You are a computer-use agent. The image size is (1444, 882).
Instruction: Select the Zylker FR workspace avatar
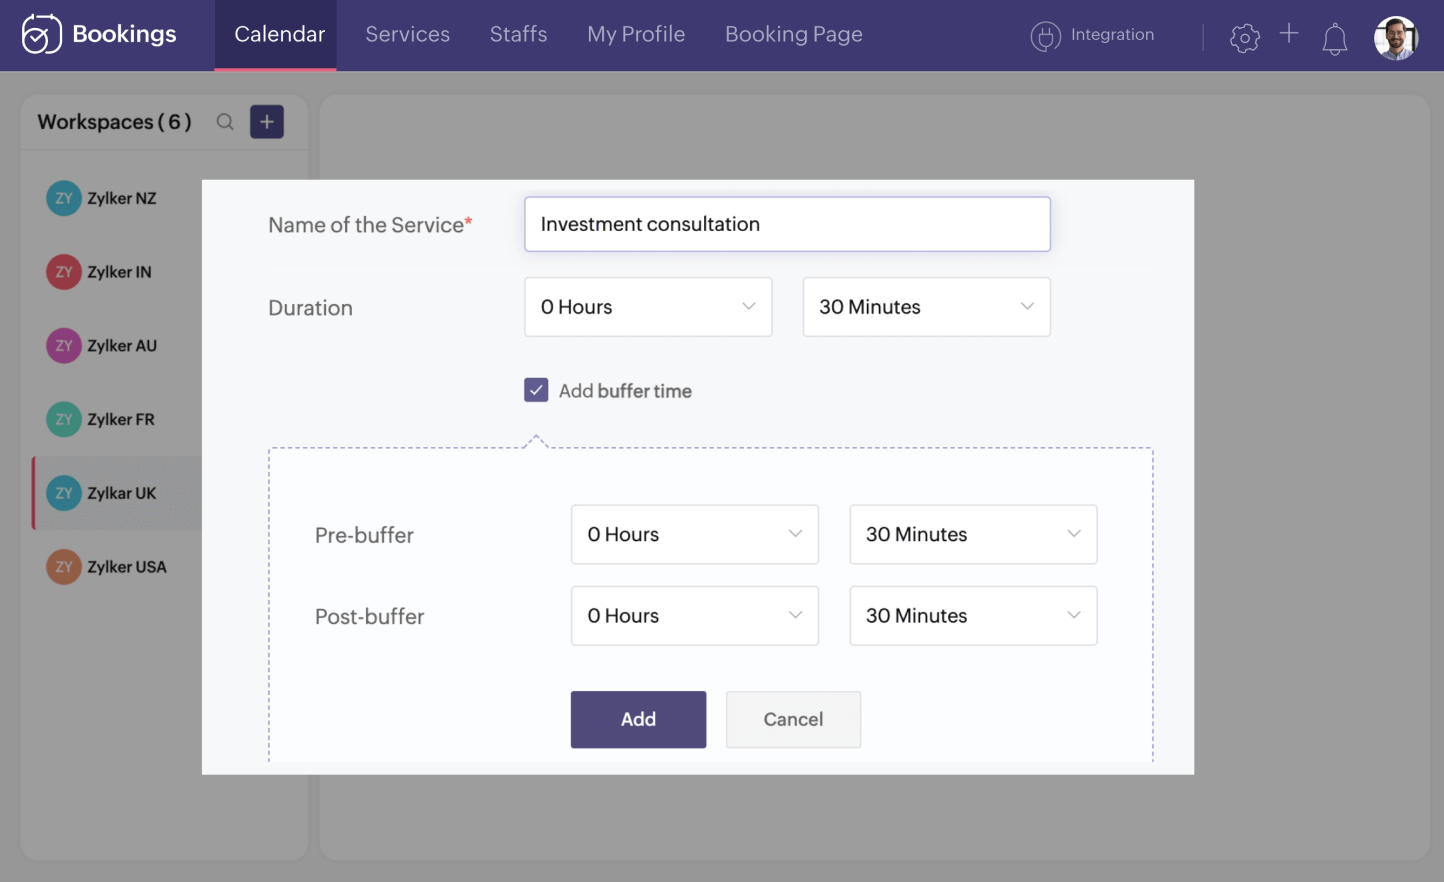pyautogui.click(x=63, y=419)
